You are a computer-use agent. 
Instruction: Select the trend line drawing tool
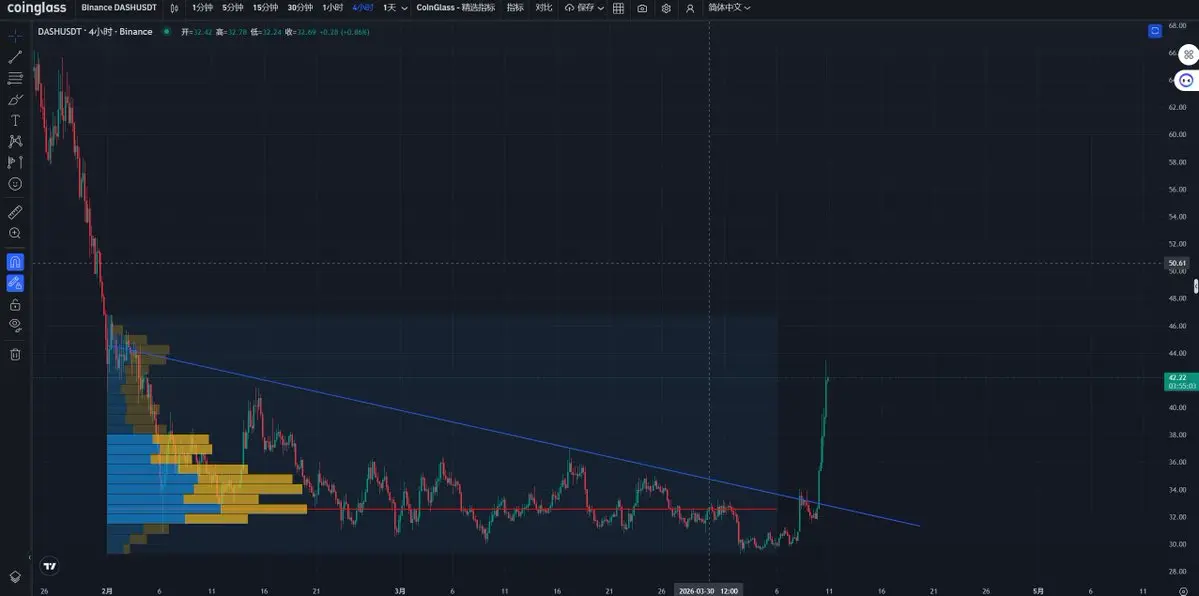[x=15, y=57]
